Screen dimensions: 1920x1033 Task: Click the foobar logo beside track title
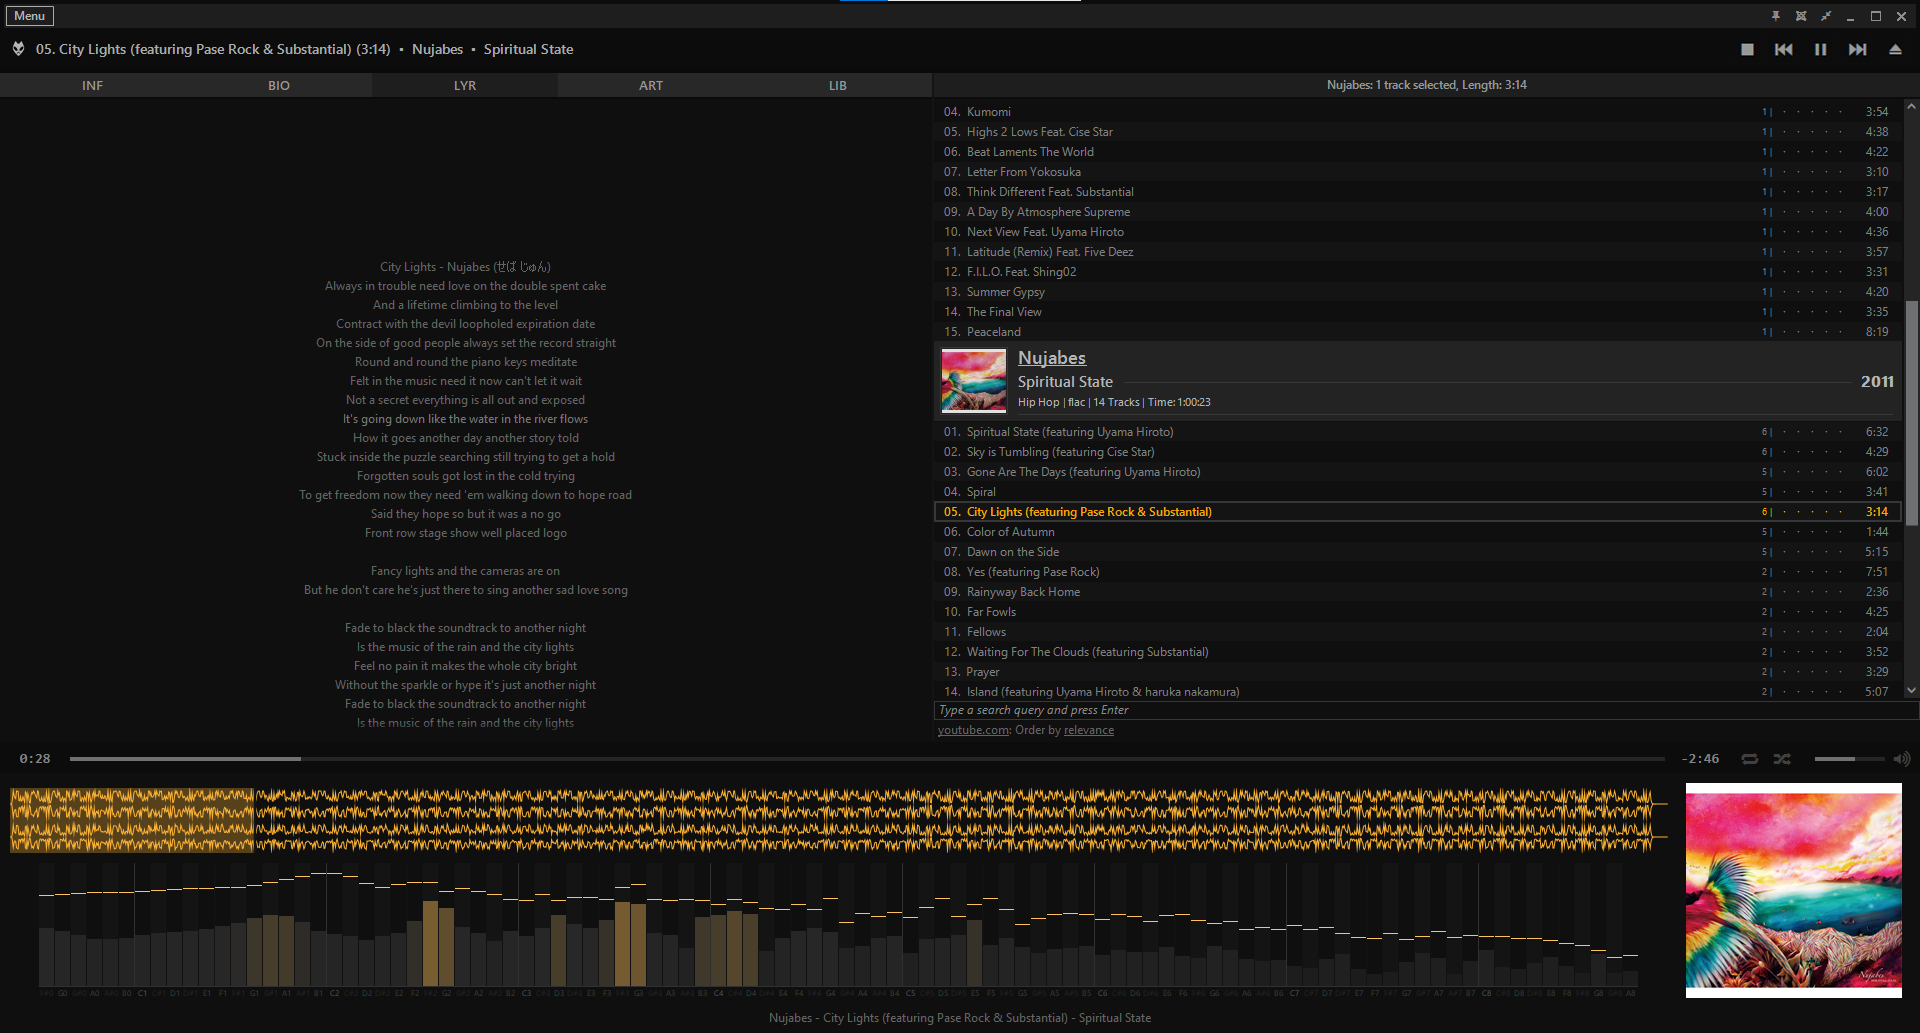[x=18, y=49]
